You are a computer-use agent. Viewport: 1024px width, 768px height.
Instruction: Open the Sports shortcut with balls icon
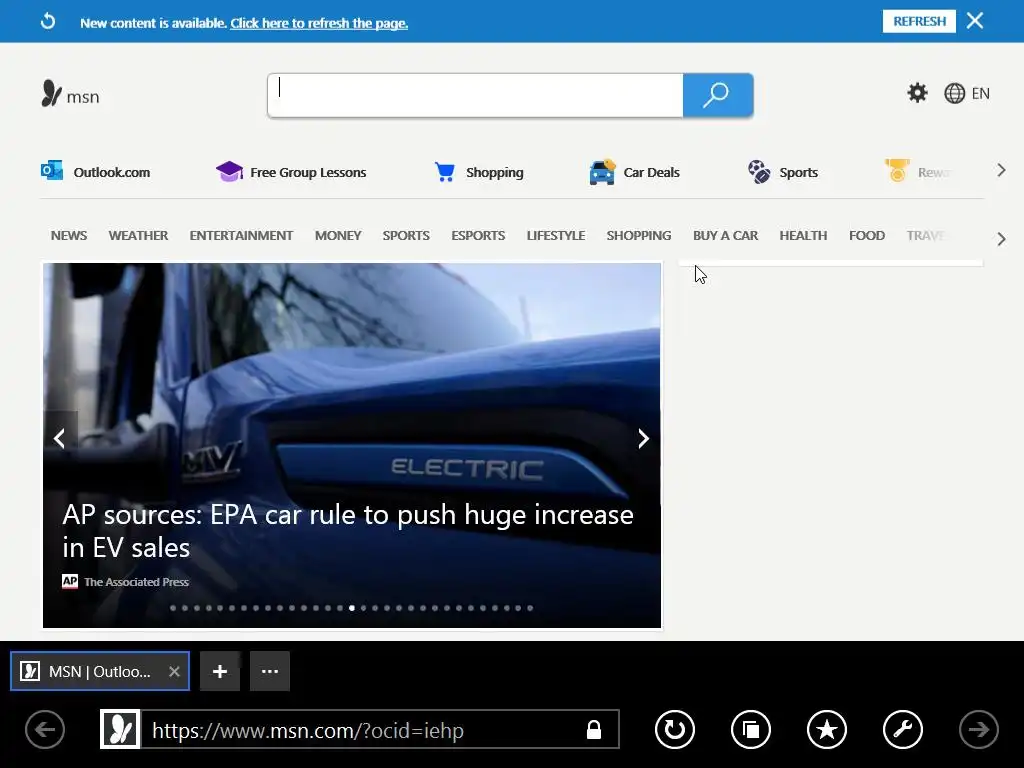point(782,172)
